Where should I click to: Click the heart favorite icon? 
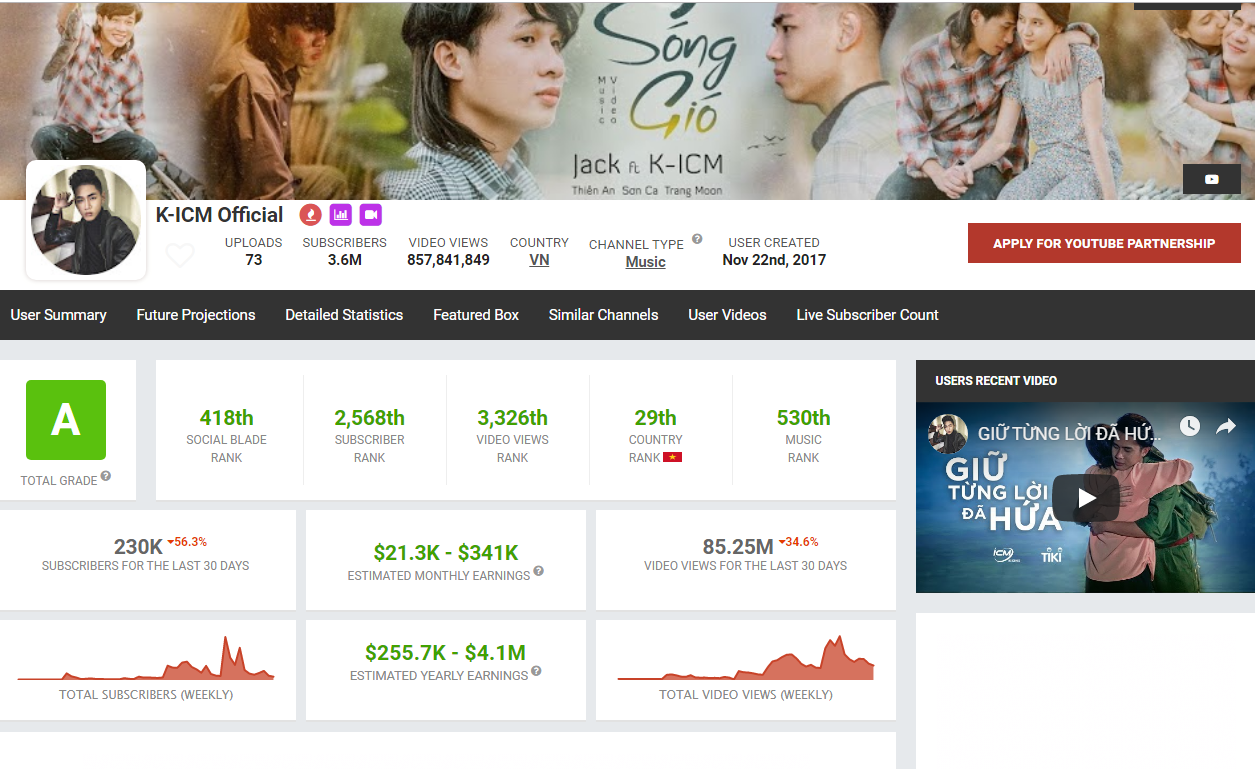(180, 257)
